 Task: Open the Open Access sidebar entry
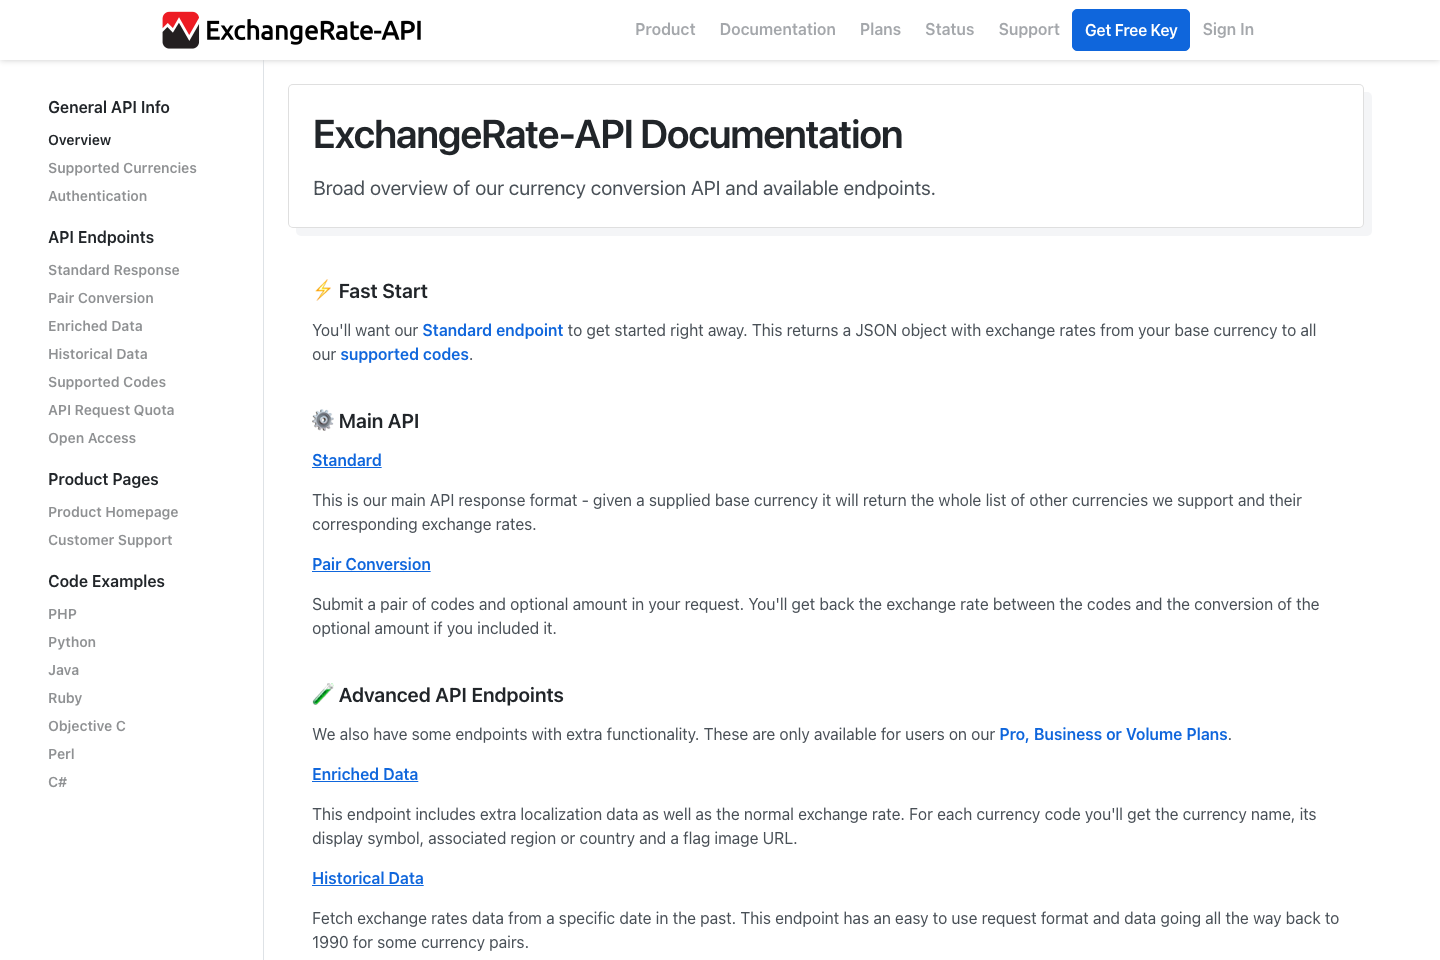[x=92, y=438]
